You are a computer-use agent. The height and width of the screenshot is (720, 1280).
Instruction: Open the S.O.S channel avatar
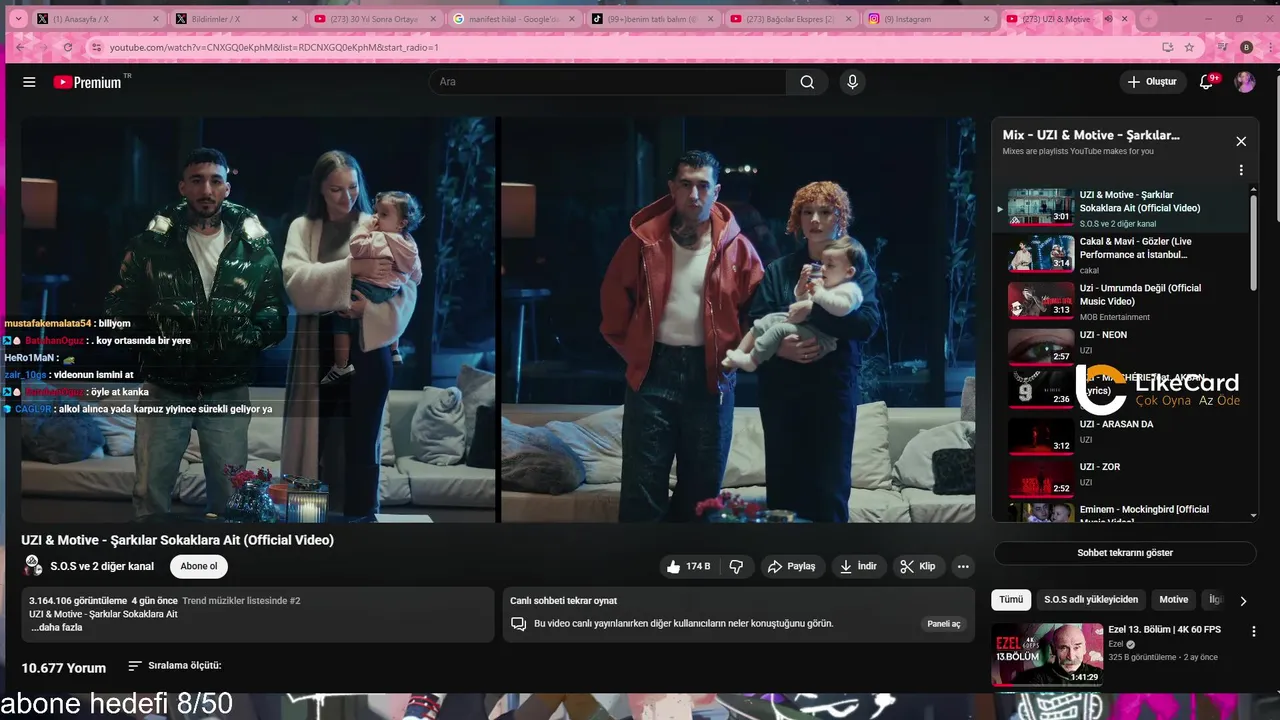click(32, 565)
